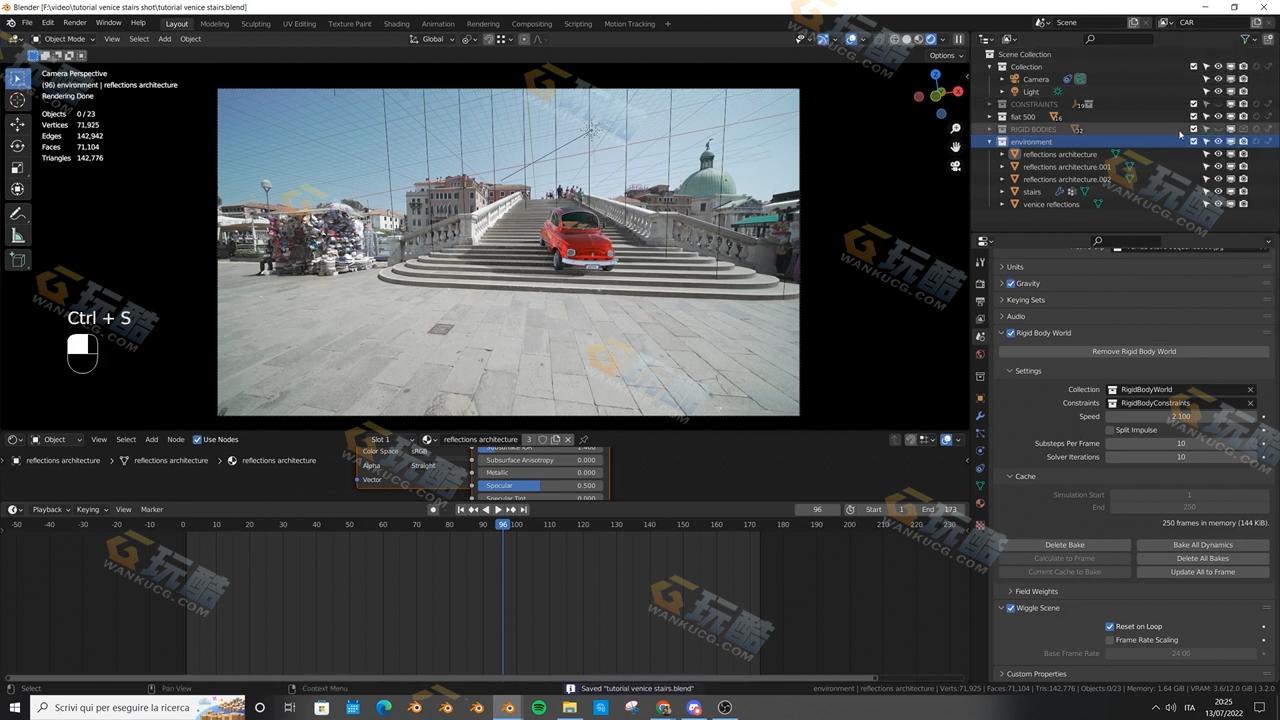Viewport: 1280px width, 720px height.
Task: Open the outliner filter funnel icon
Action: tap(1246, 39)
